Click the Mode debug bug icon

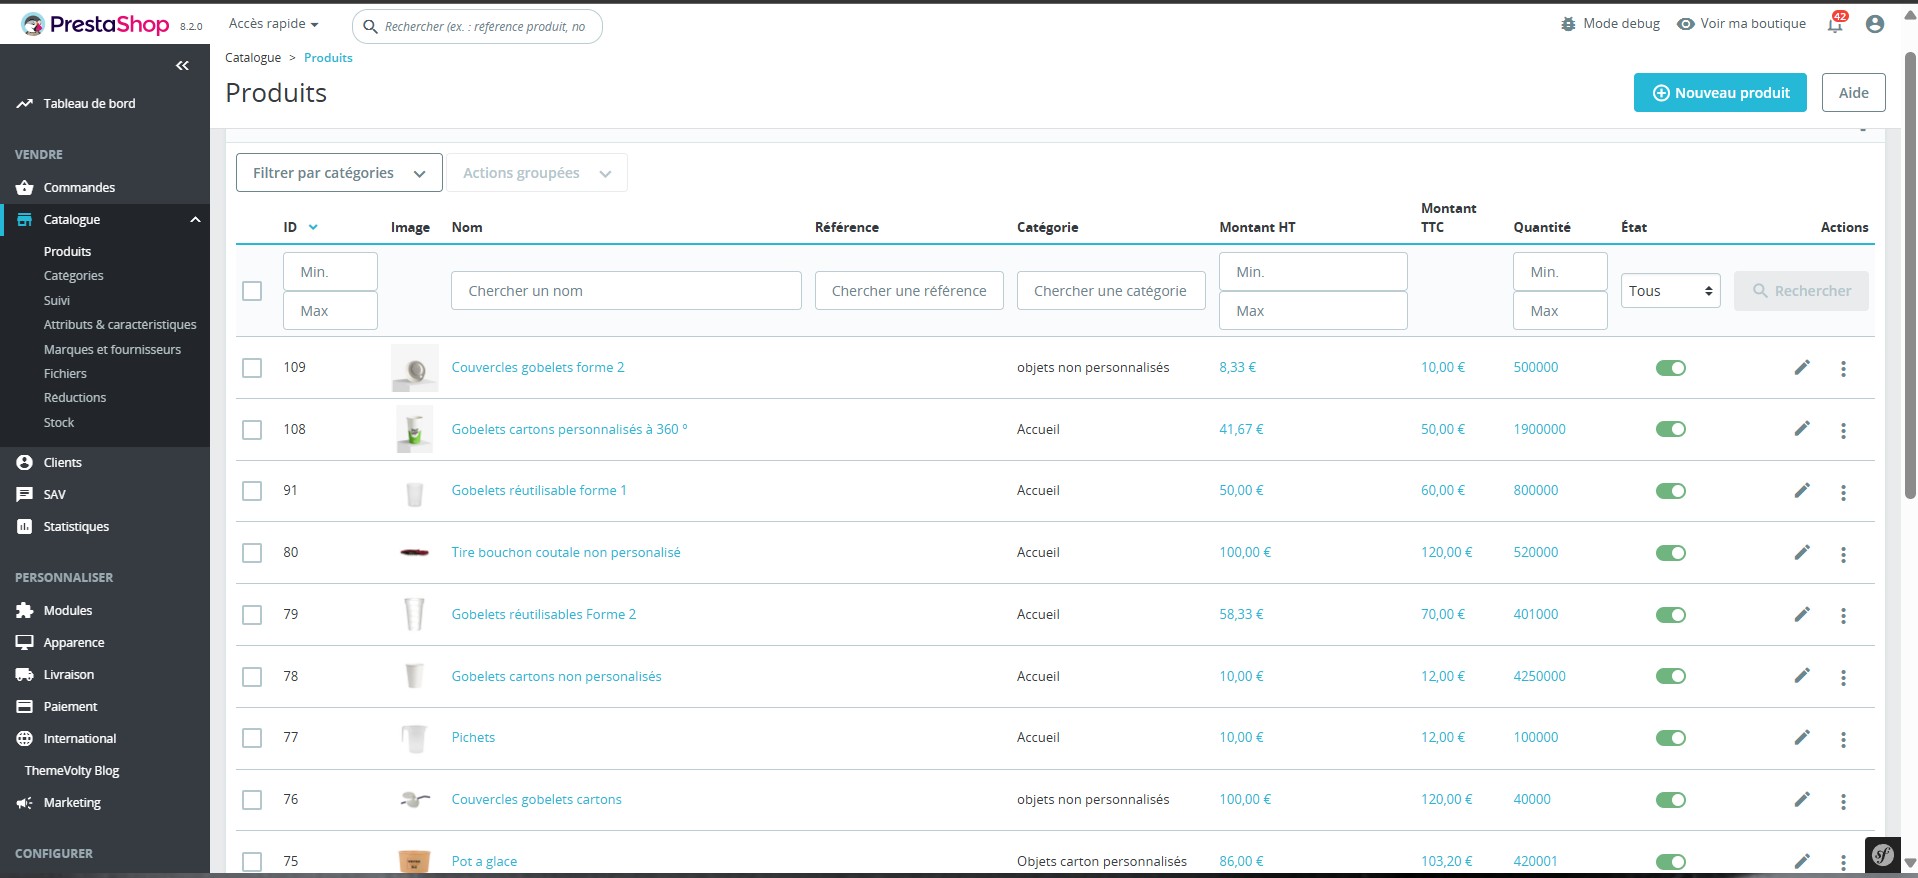point(1568,24)
